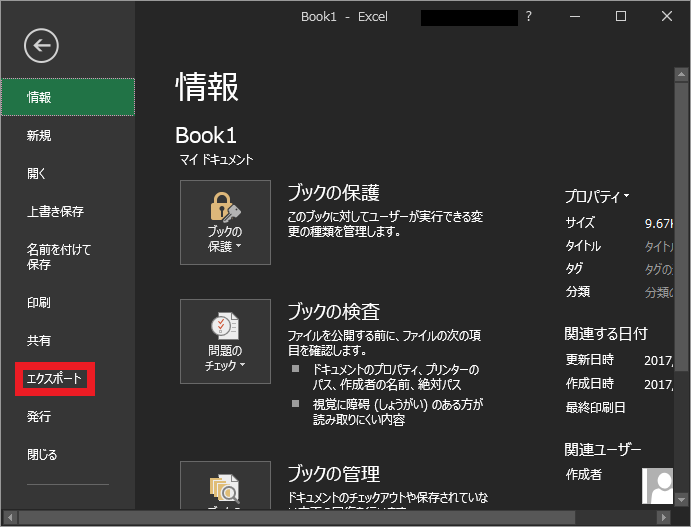Click the マイ ドキュメント location text
This screenshot has height=527, width=691.
pyautogui.click(x=216, y=160)
